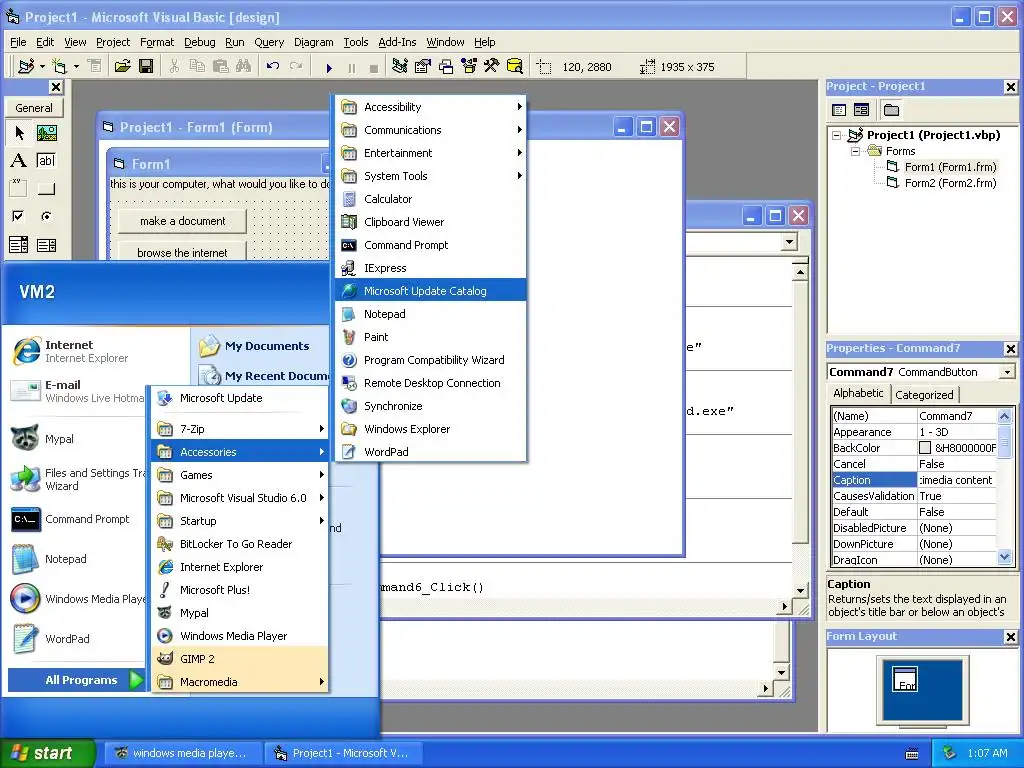Click the Add Form toolbar icon
The height and width of the screenshot is (768, 1024).
(59, 66)
